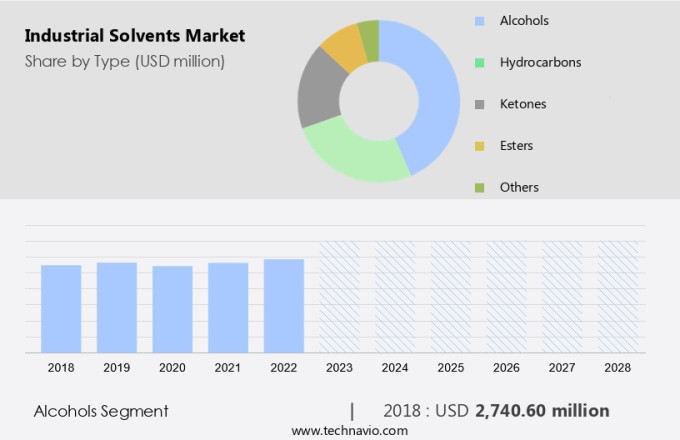Screen dimensions: 680x440
Task: Click the 2018 bar in the chart
Action: coord(61,309)
